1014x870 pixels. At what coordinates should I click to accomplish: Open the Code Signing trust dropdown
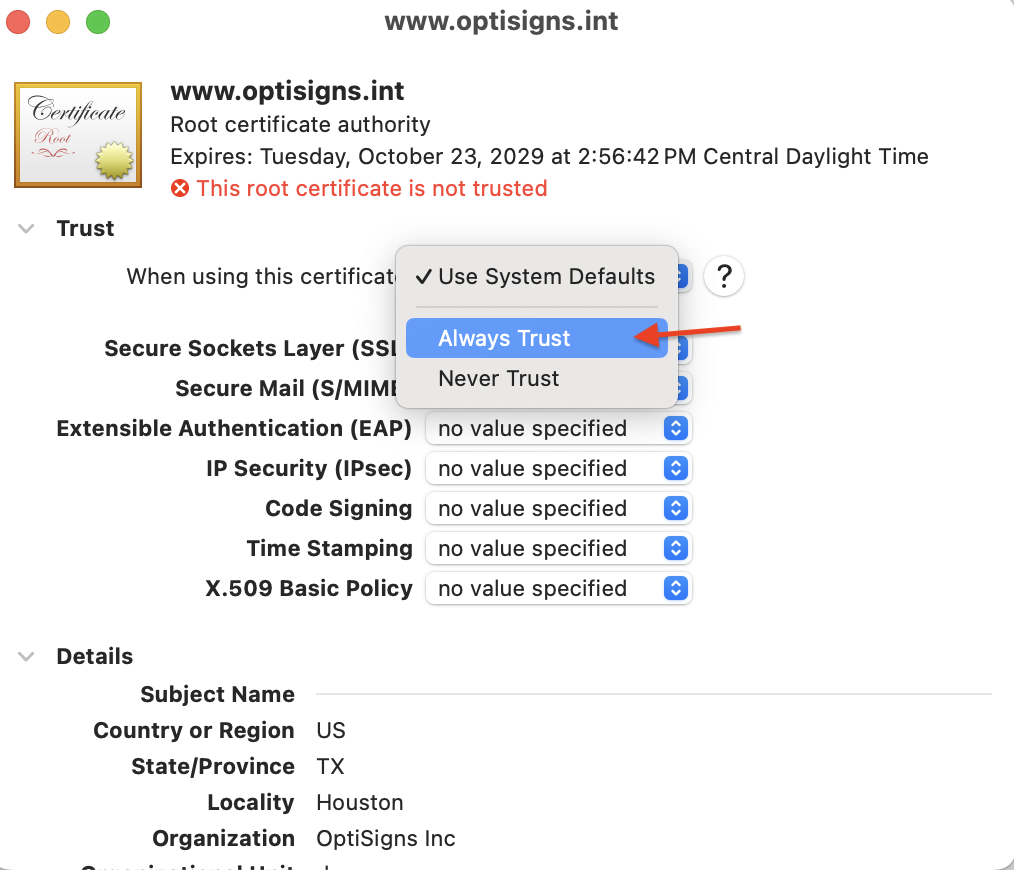[x=559, y=508]
